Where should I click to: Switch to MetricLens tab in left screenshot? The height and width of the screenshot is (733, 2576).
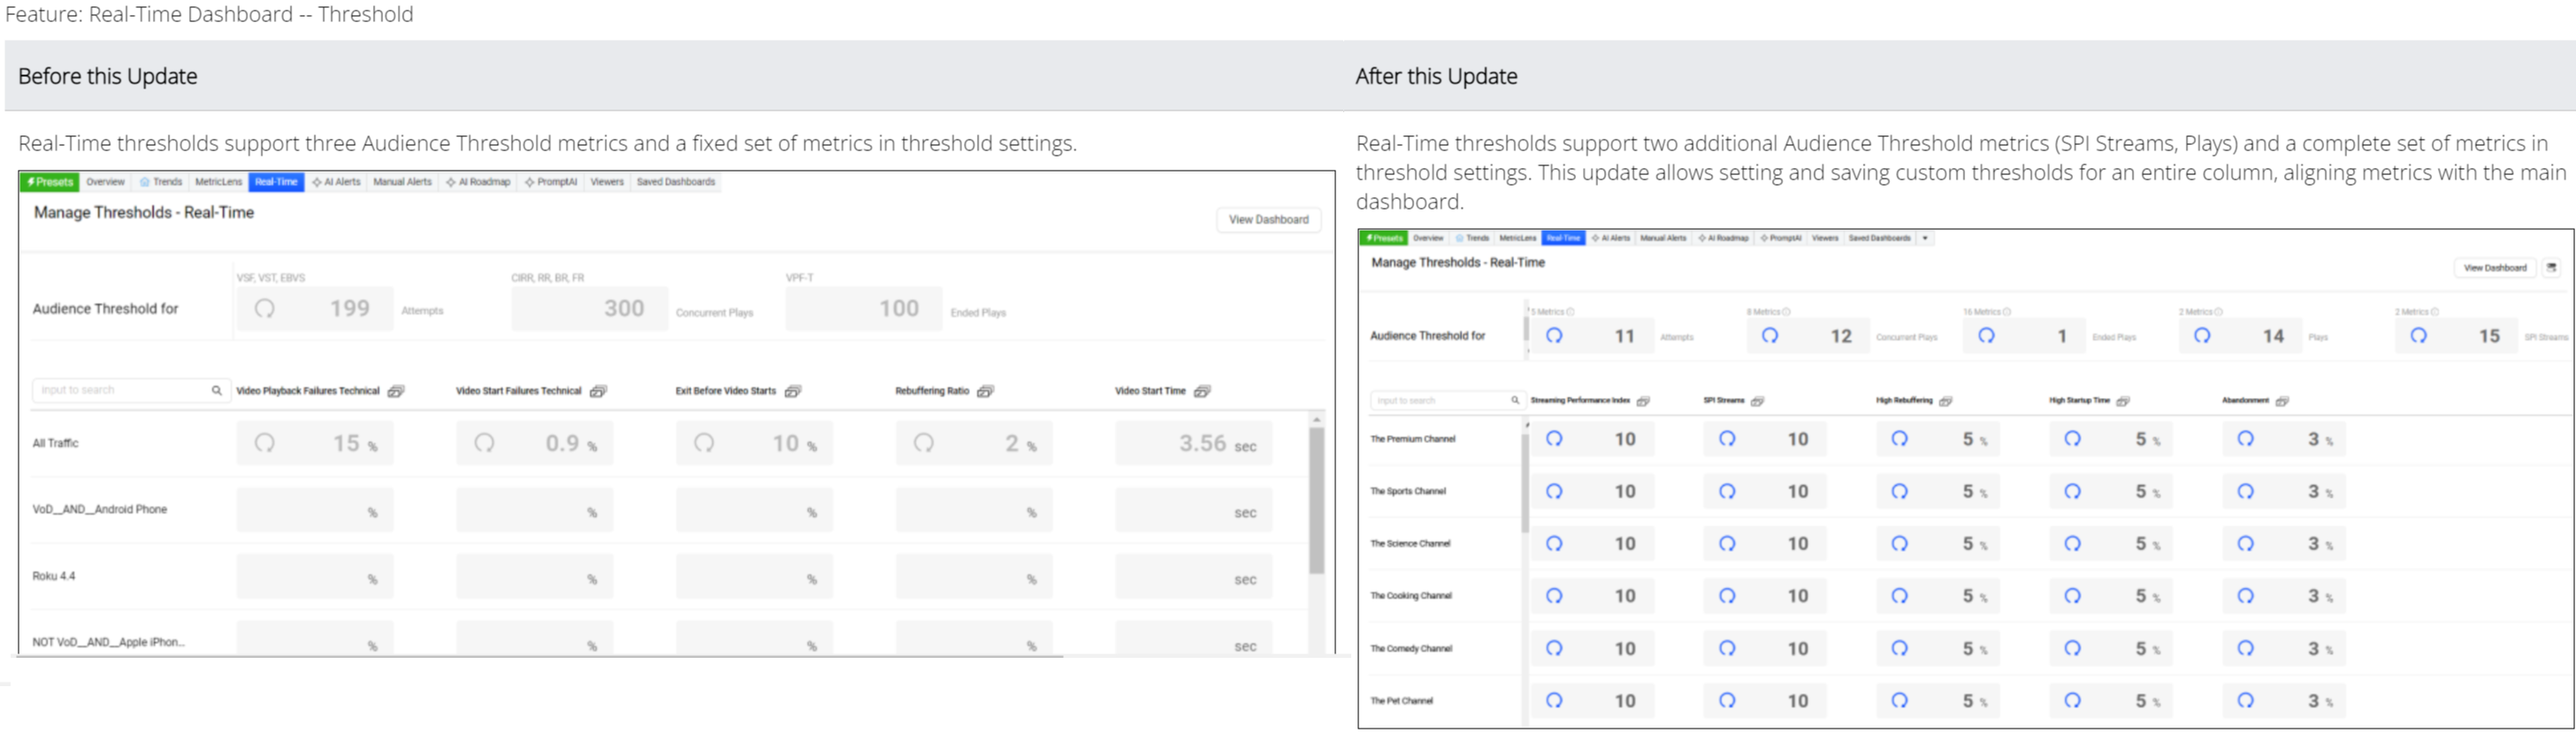click(x=218, y=182)
